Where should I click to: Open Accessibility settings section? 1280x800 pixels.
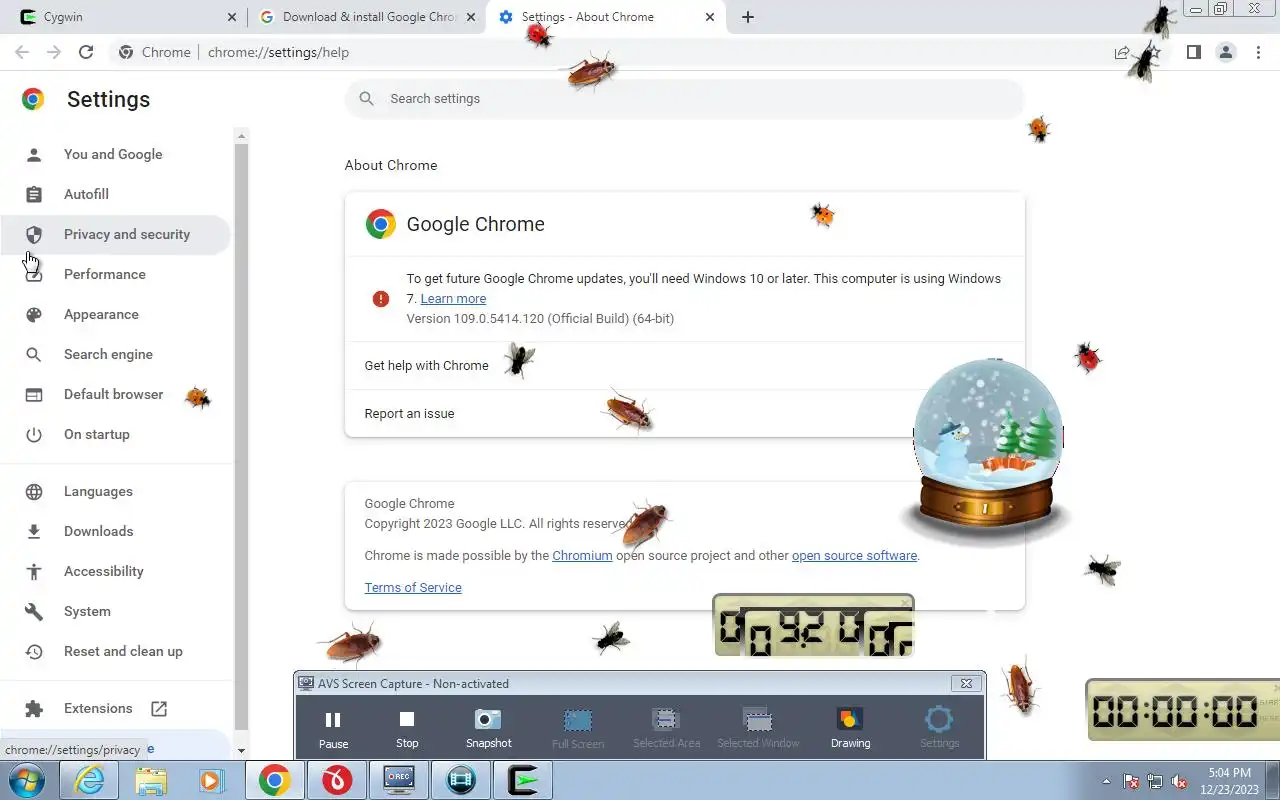104,571
